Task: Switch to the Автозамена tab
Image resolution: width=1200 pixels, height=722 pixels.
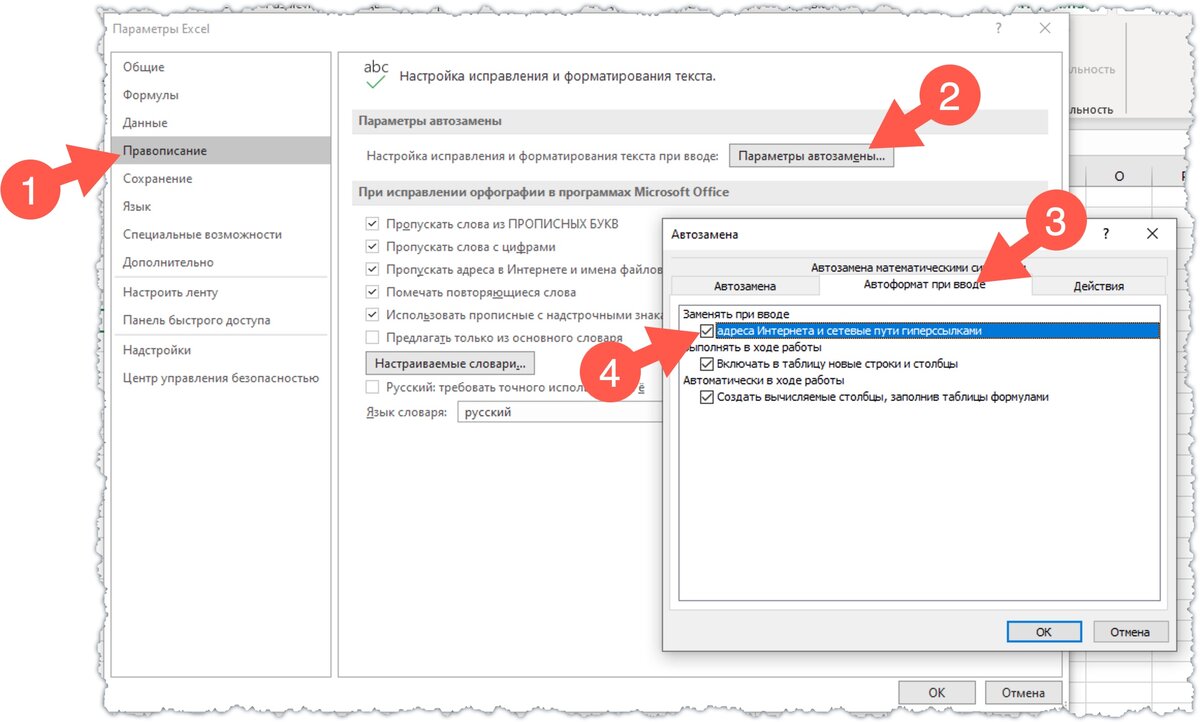Action: point(744,286)
